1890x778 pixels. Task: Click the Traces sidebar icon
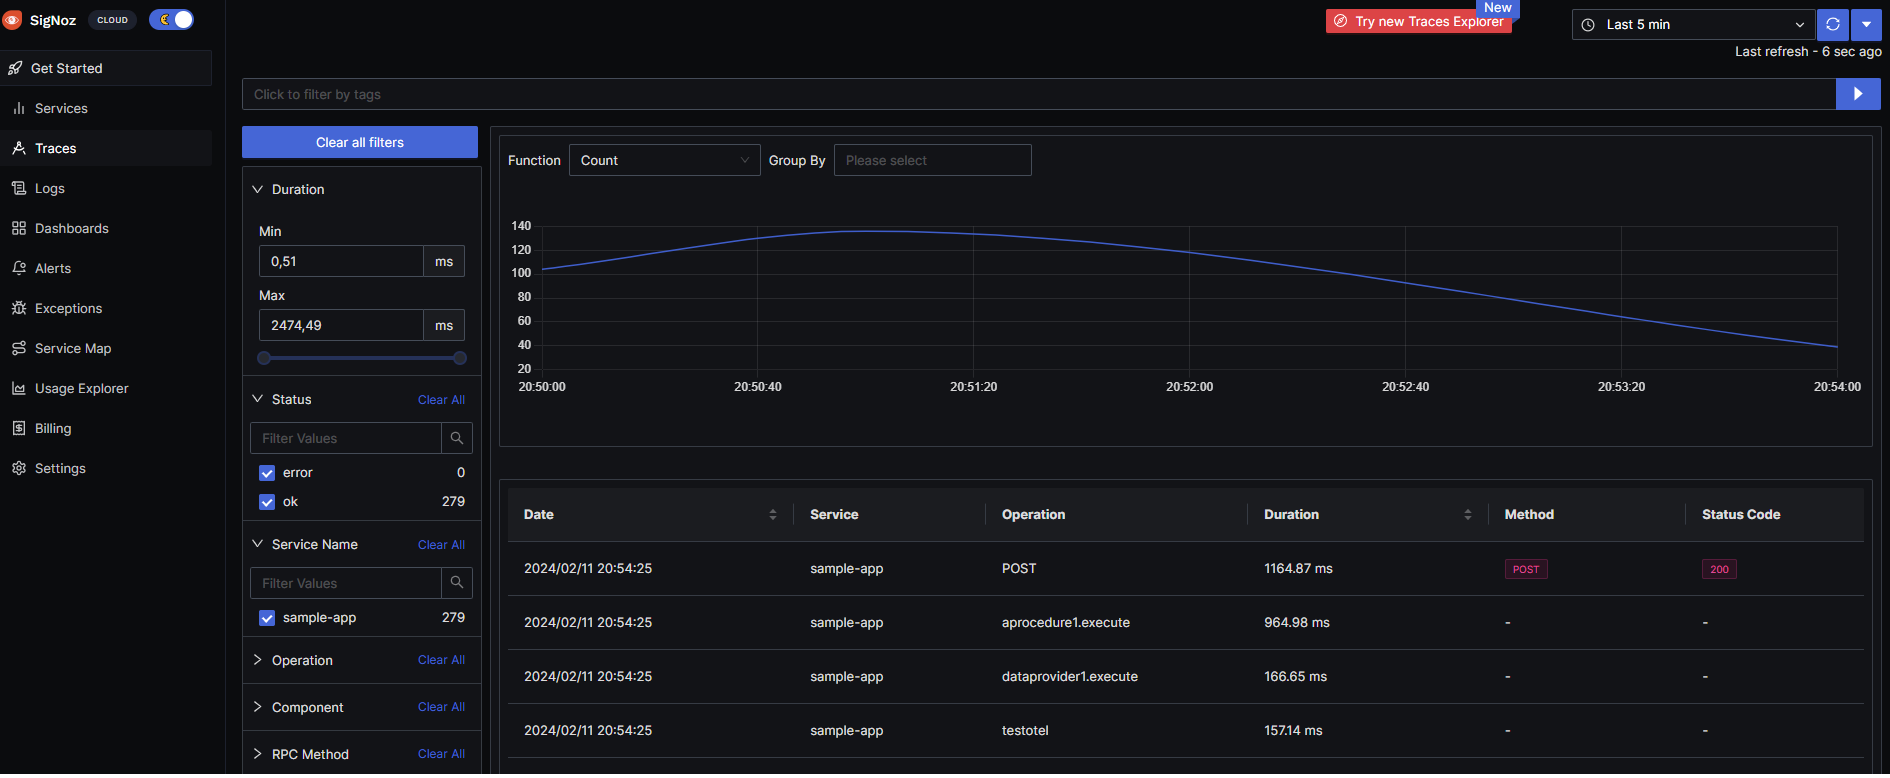(19, 148)
